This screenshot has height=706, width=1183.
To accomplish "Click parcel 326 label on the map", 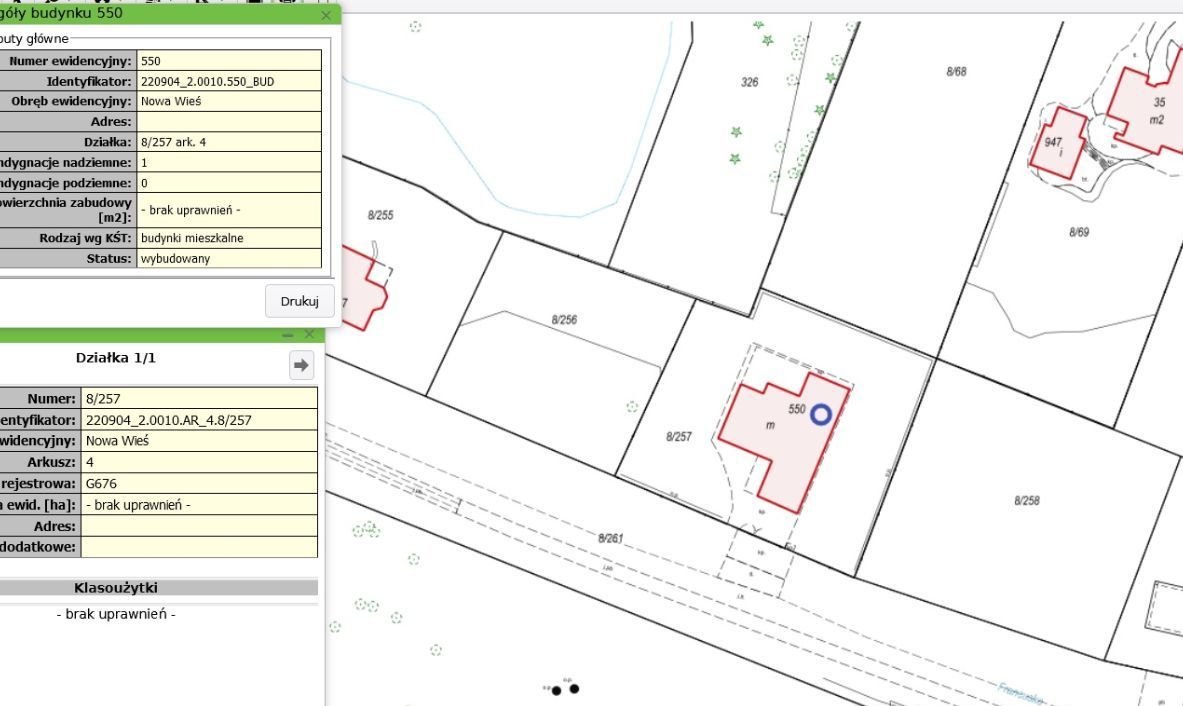I will click(749, 82).
